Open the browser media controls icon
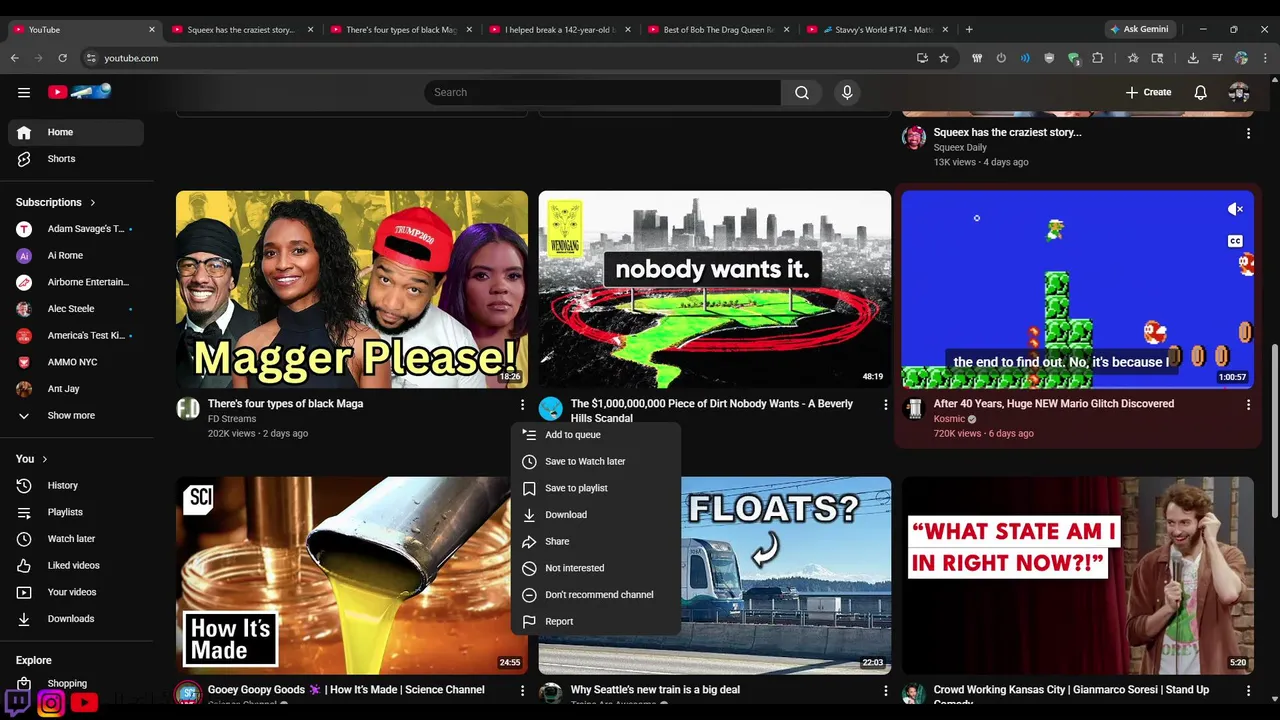This screenshot has height=720, width=1280. point(1217,58)
